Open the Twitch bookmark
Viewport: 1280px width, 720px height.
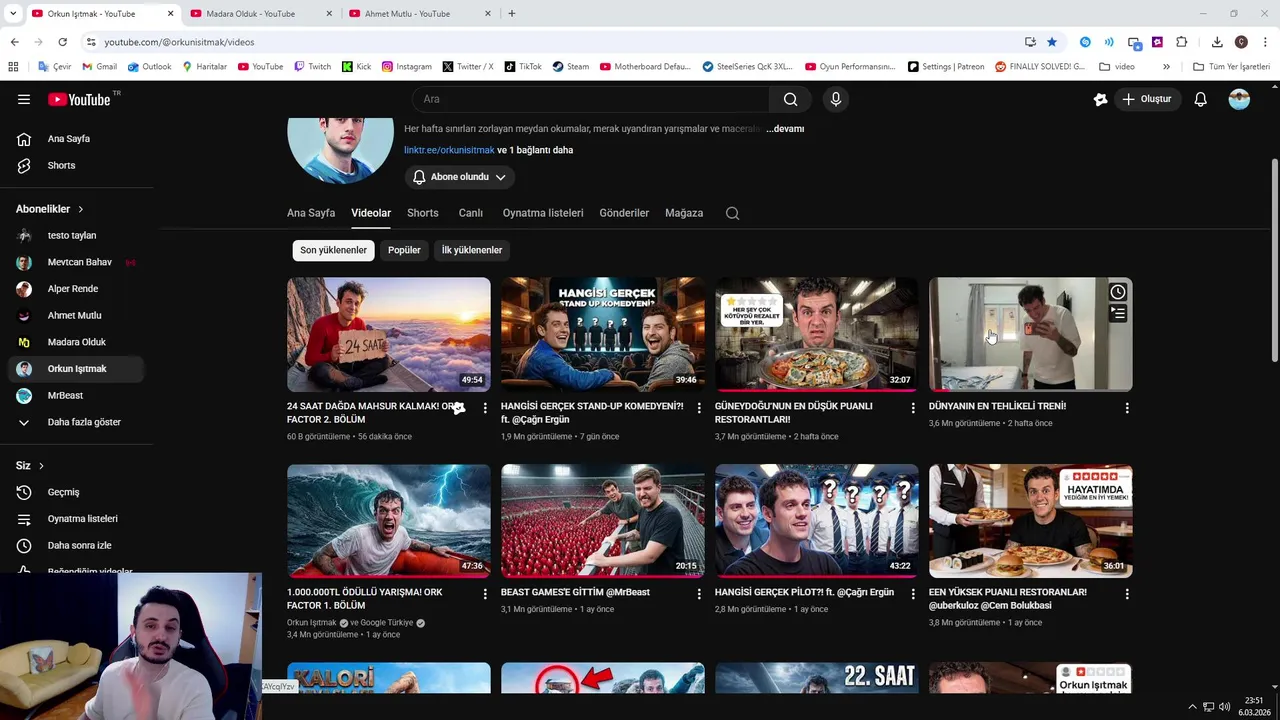(x=312, y=67)
